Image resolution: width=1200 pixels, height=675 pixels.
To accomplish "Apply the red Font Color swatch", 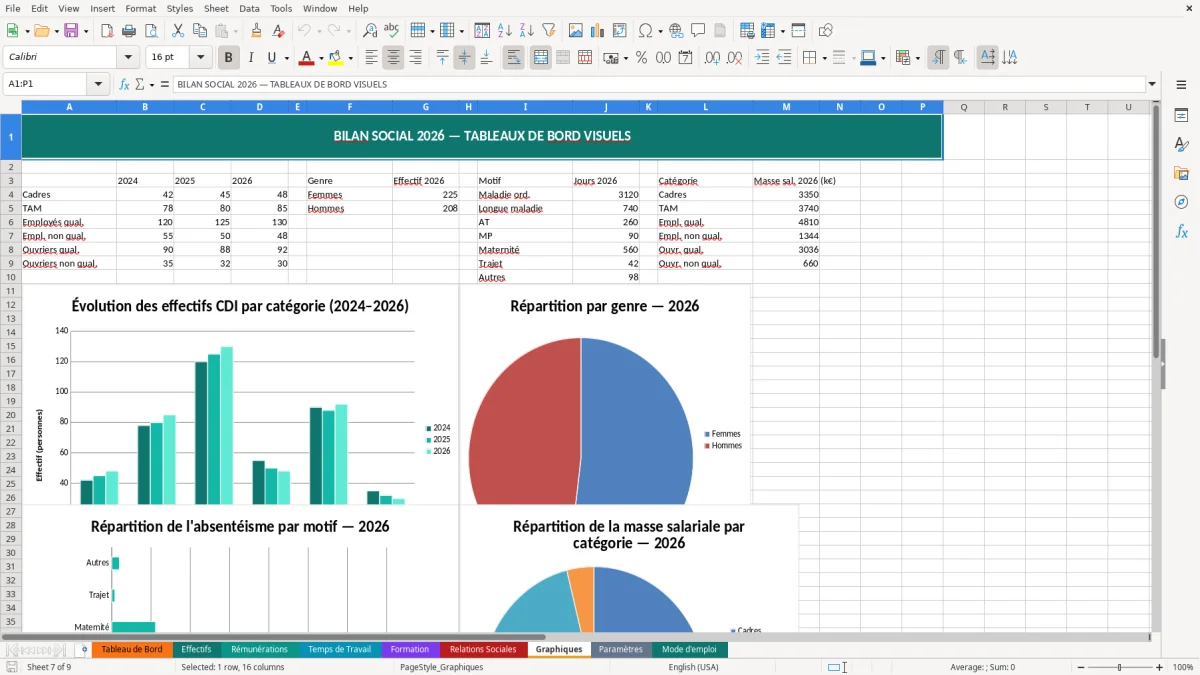I will pyautogui.click(x=306, y=58).
